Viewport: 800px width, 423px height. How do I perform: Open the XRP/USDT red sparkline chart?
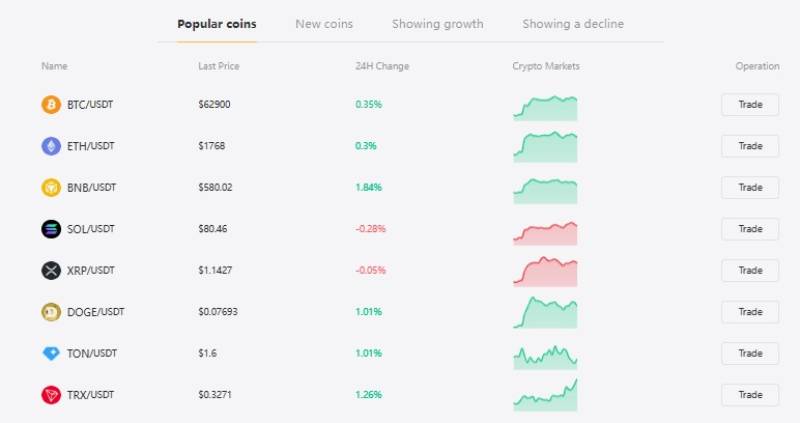545,271
